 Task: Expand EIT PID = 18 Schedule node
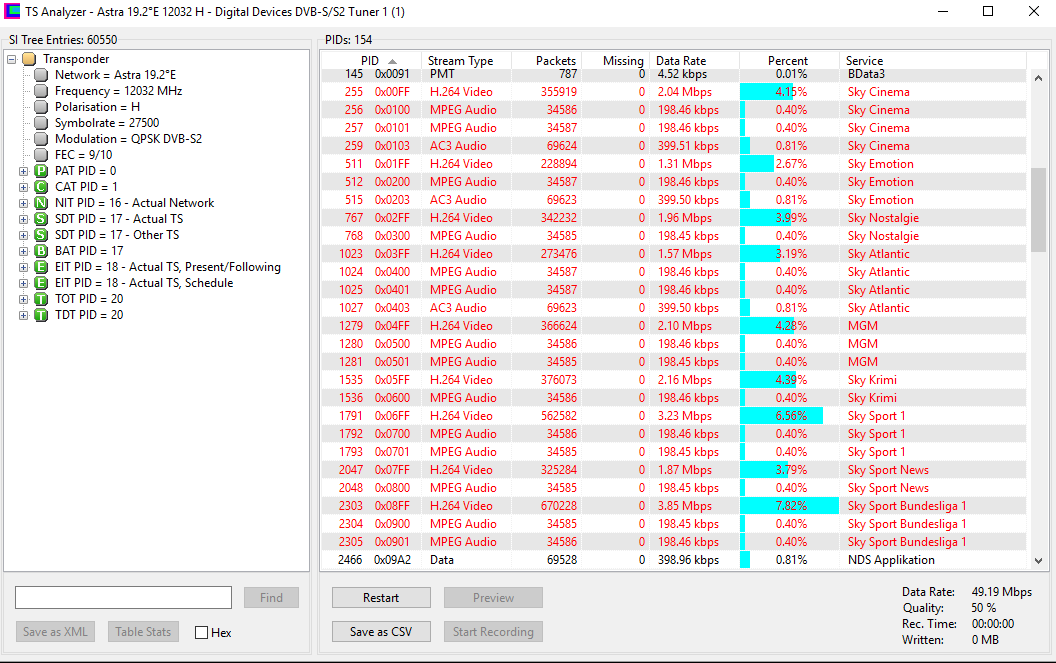pyautogui.click(x=24, y=283)
